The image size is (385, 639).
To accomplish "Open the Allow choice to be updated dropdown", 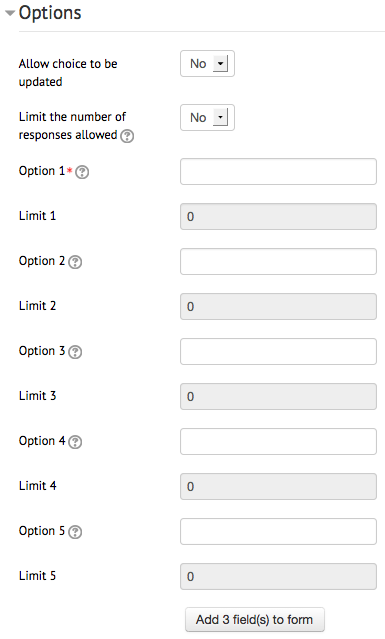I will point(207,64).
